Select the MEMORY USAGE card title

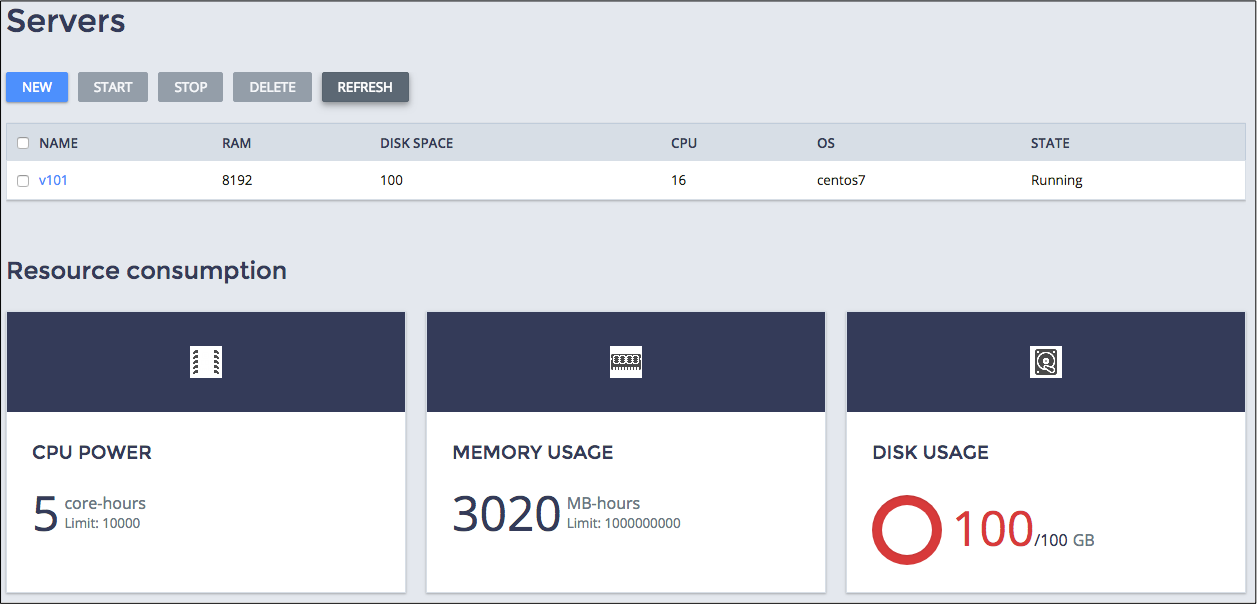click(533, 452)
